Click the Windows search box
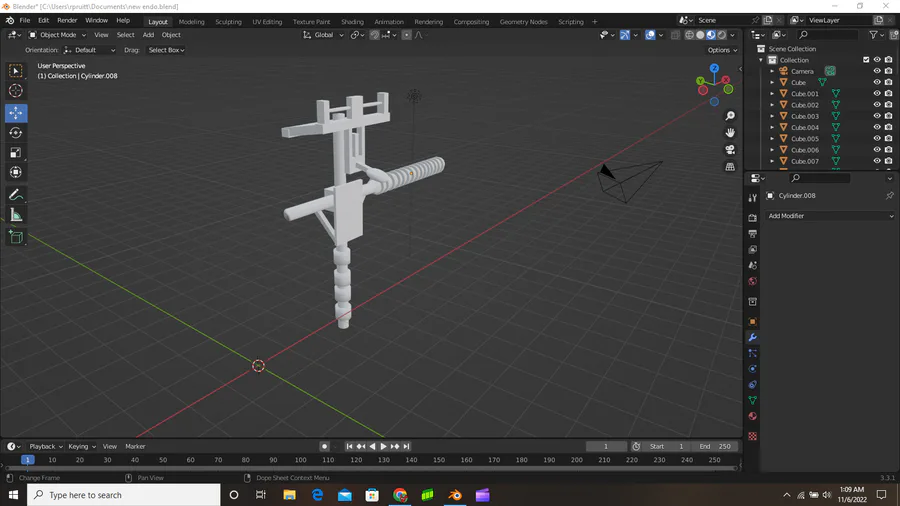 tap(123, 495)
